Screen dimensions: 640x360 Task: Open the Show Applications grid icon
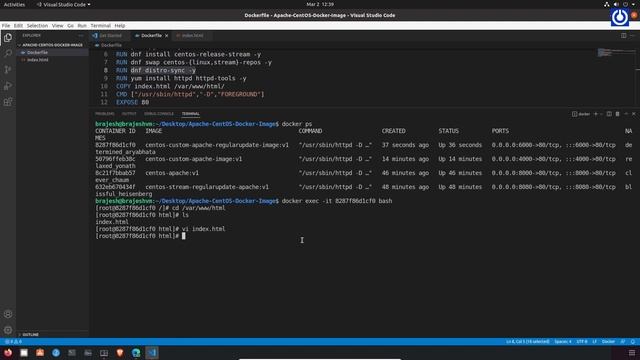(632, 353)
